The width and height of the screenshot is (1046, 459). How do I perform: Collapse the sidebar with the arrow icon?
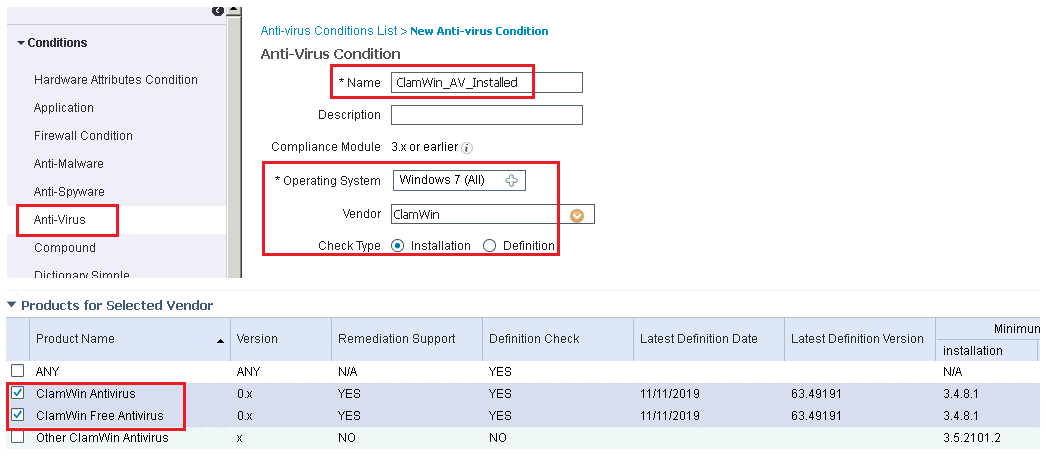click(217, 11)
